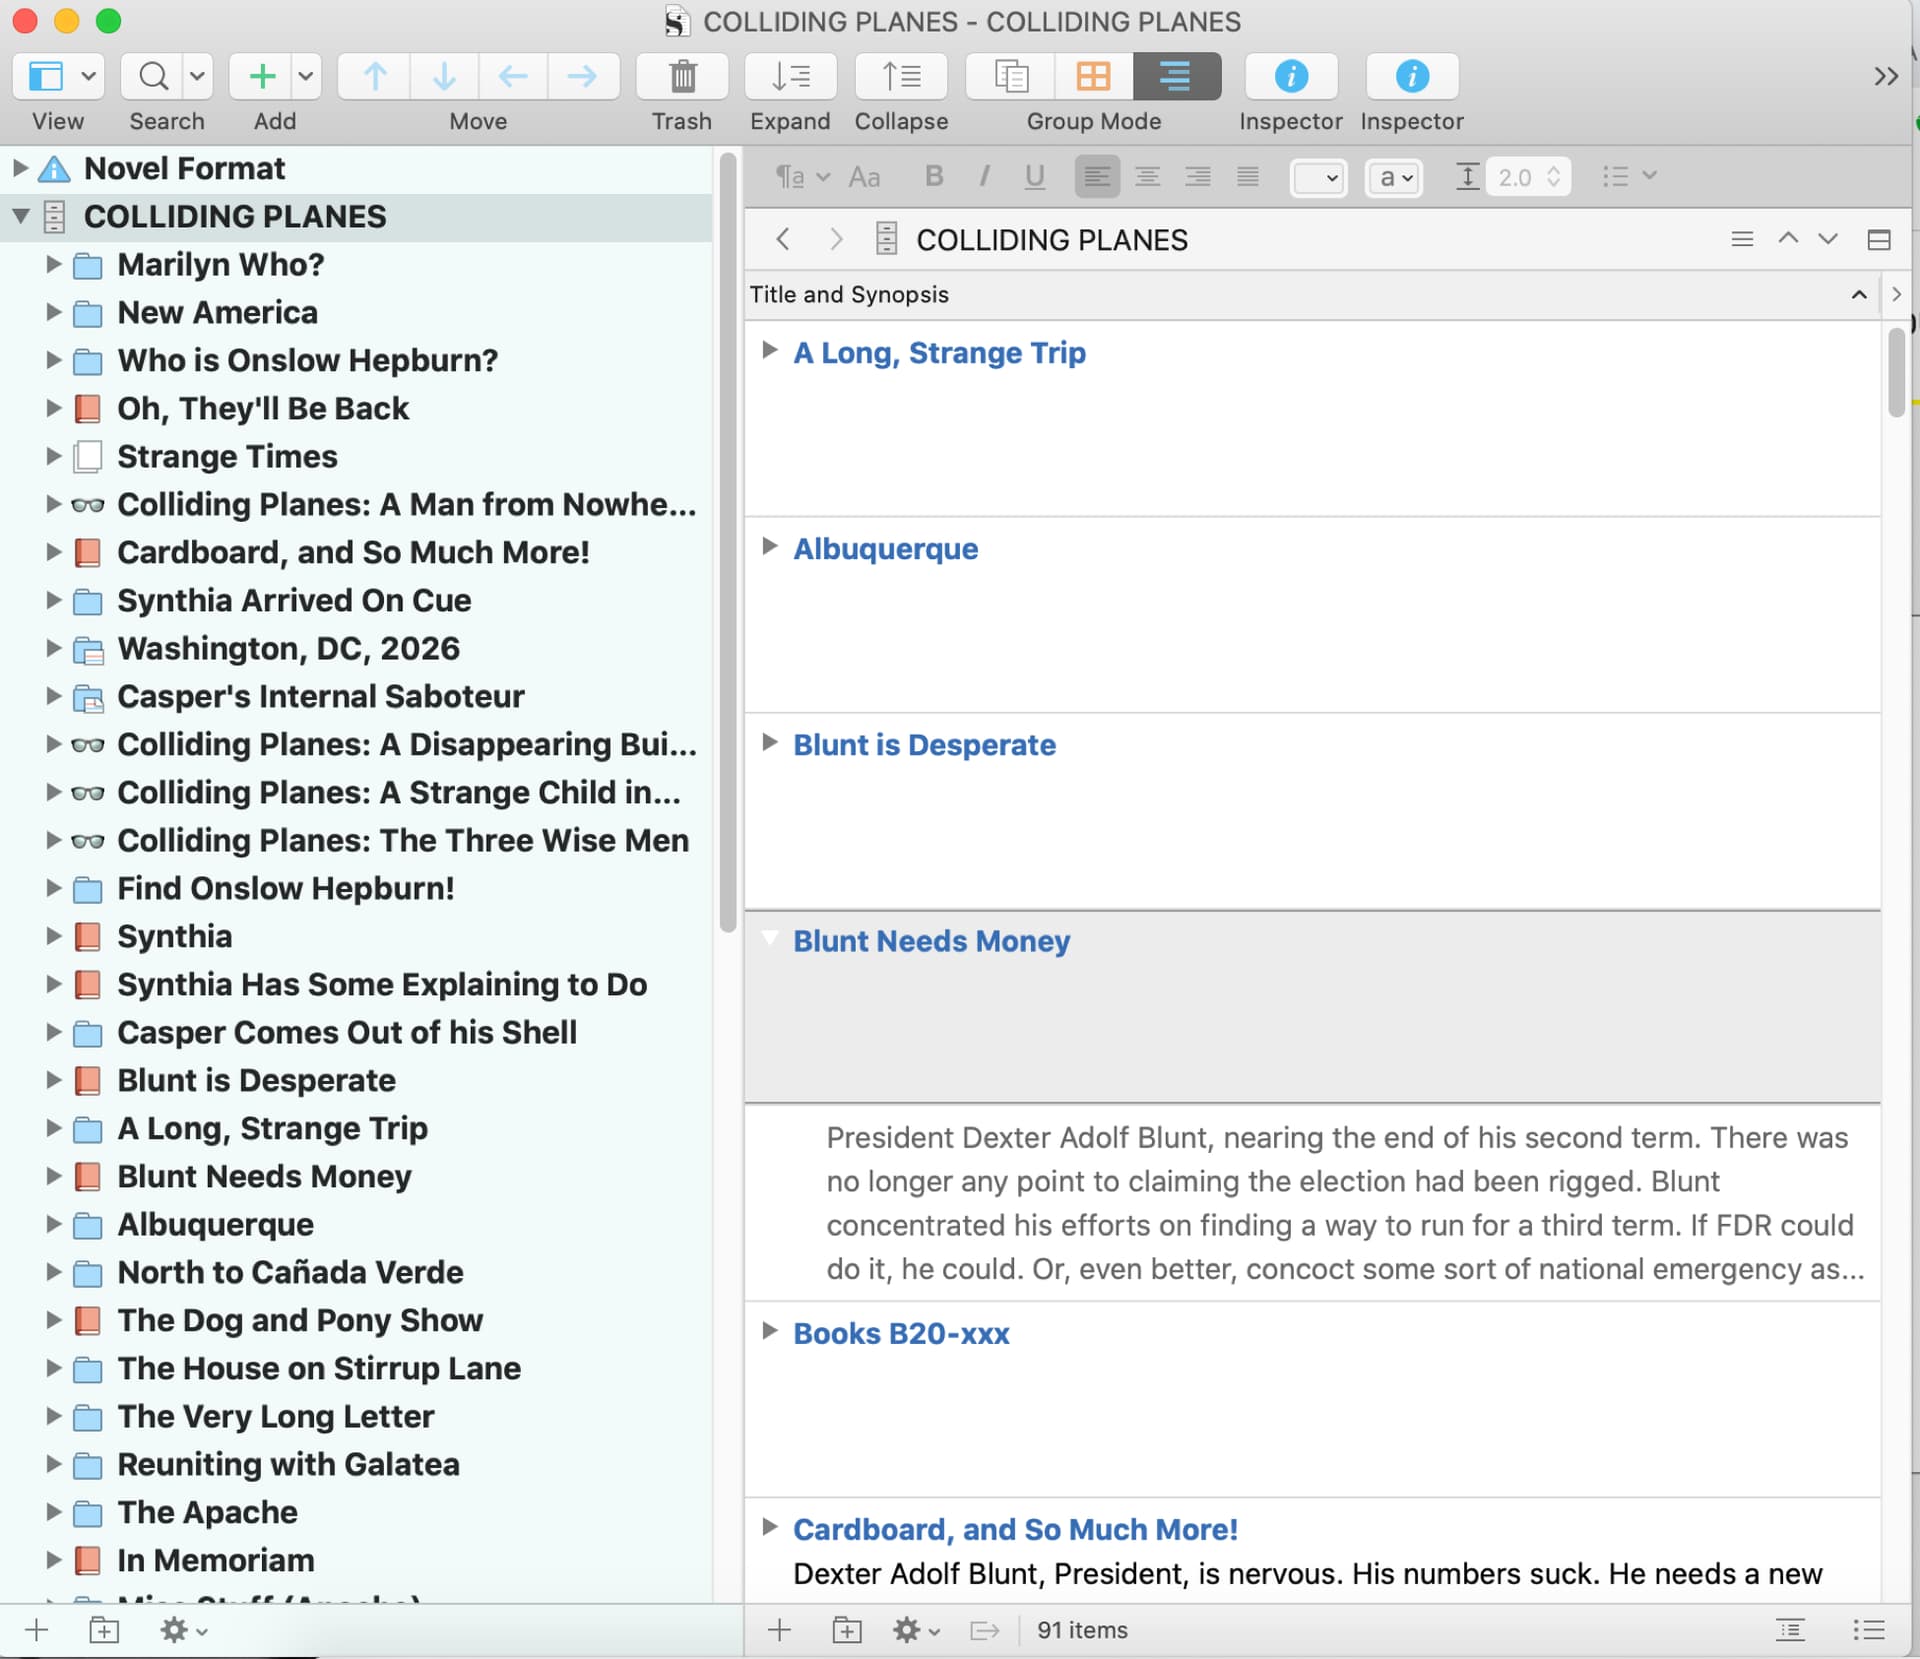Screen dimensions: 1920x1659
Task: Click the line spacing stepper arrows
Action: click(x=1553, y=177)
